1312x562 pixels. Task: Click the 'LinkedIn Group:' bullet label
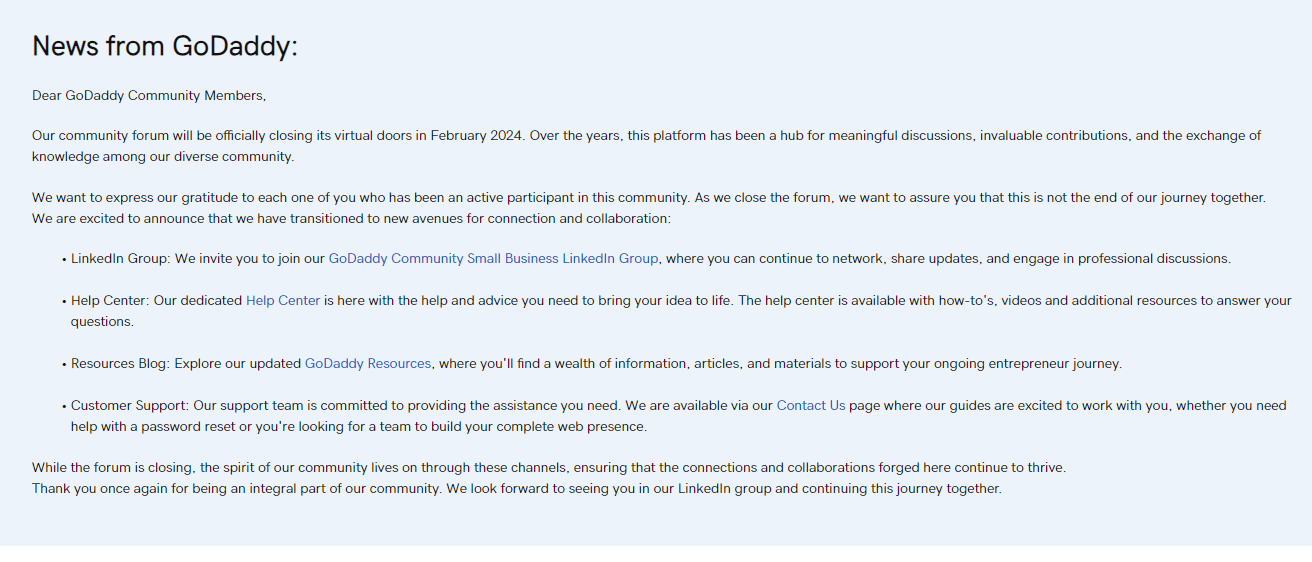[121, 258]
